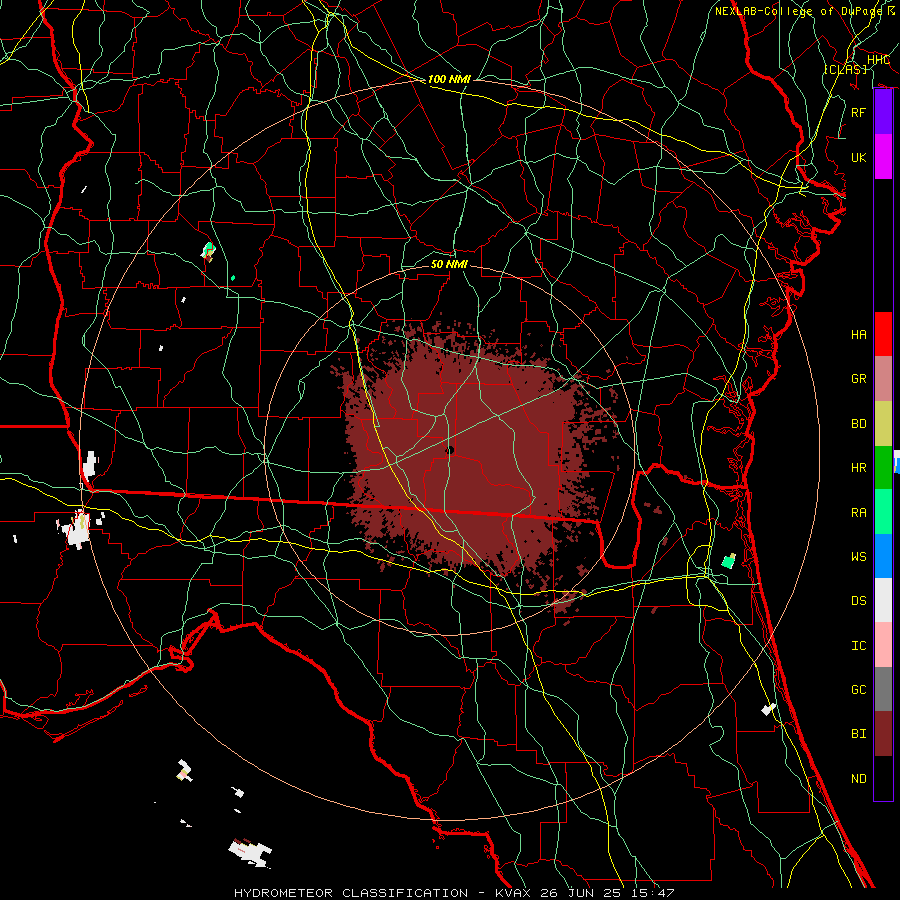
Task: Click the gray GC legend swatch
Action: 883,689
